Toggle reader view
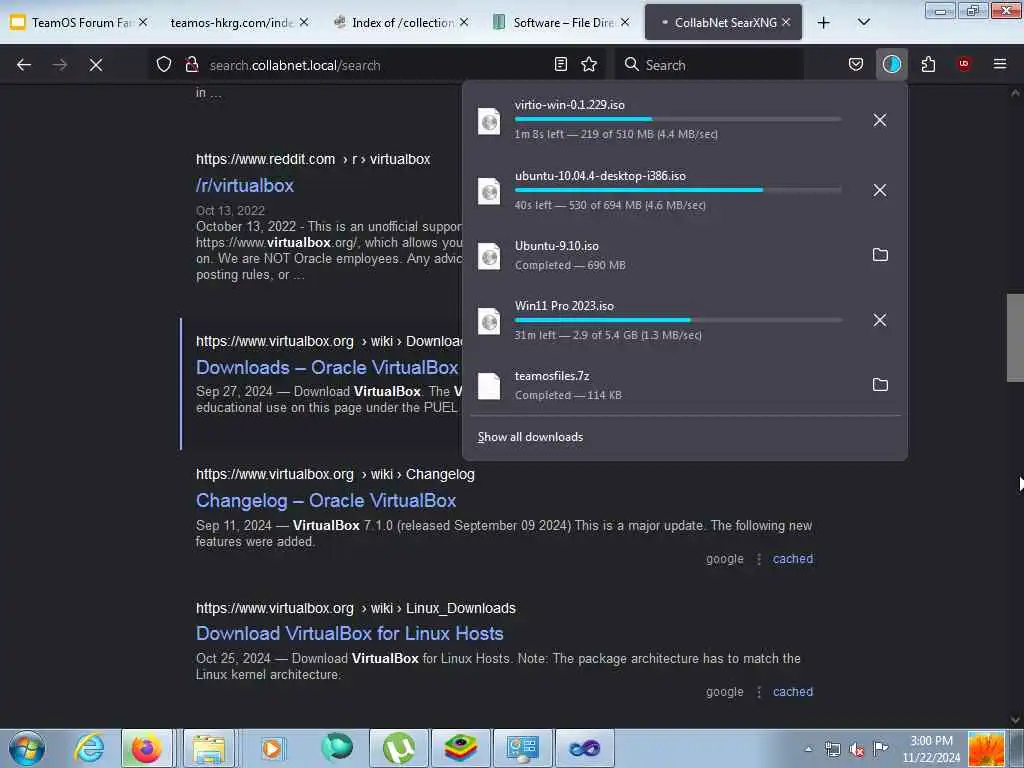Image resolution: width=1024 pixels, height=768 pixels. pyautogui.click(x=560, y=65)
